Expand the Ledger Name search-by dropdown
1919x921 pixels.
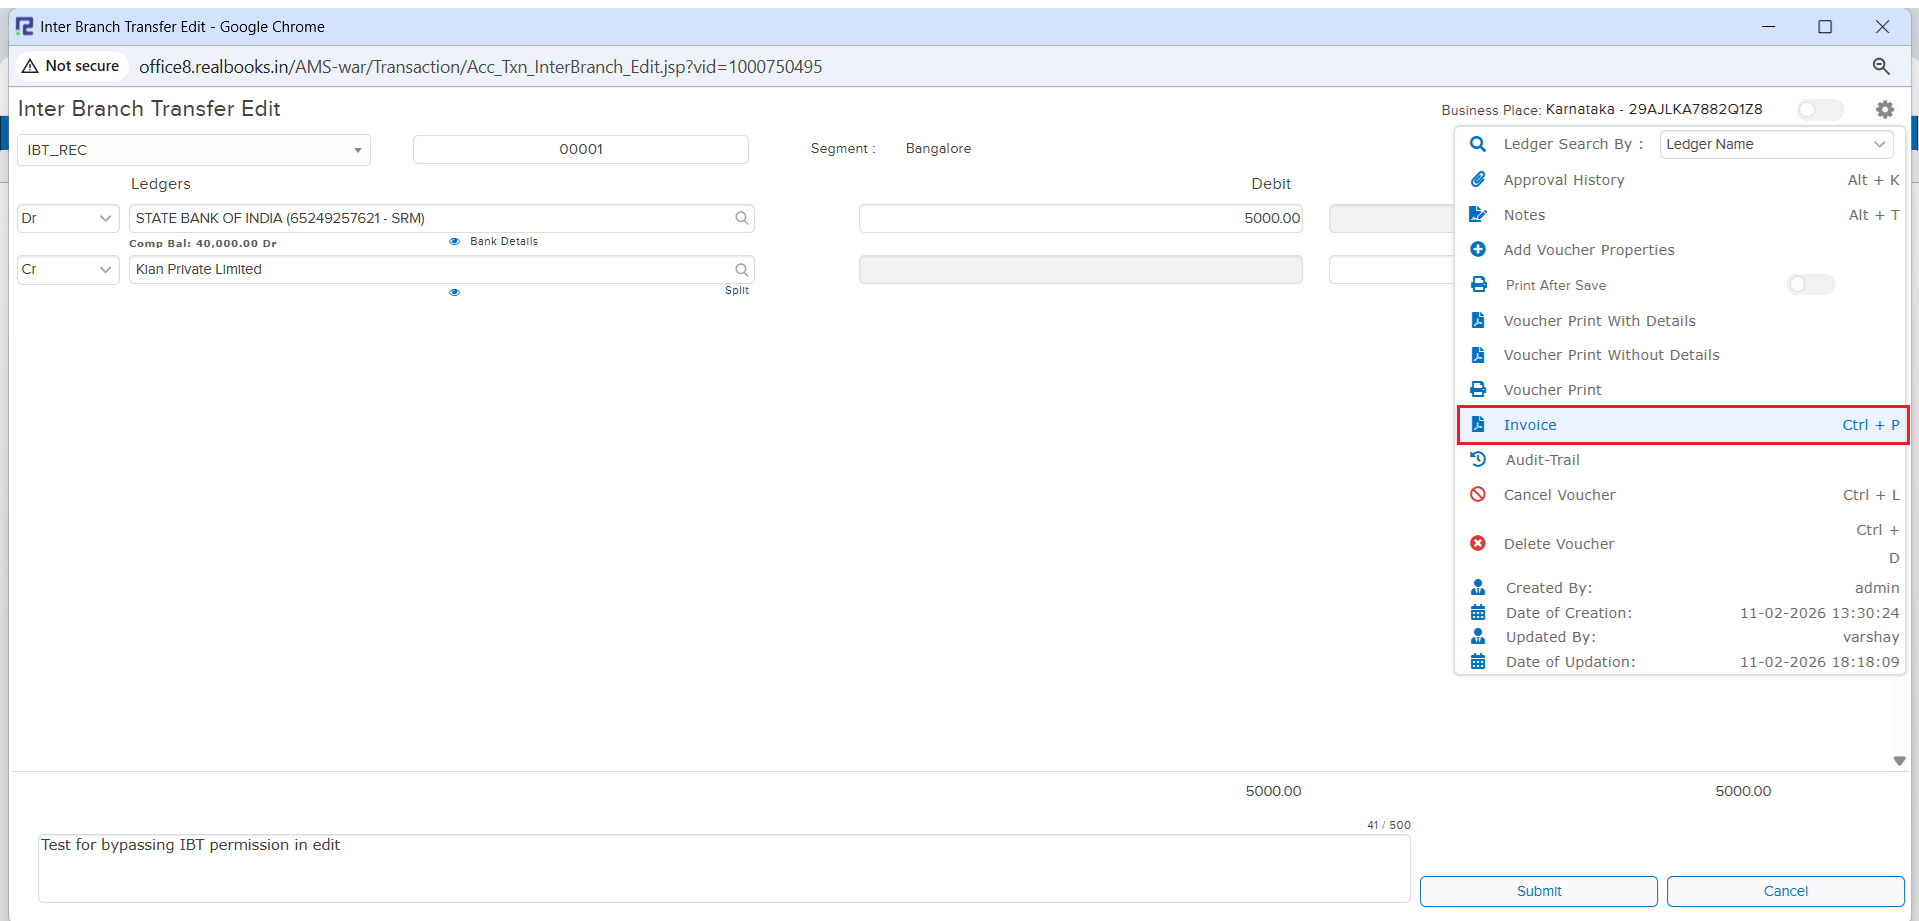click(1776, 145)
